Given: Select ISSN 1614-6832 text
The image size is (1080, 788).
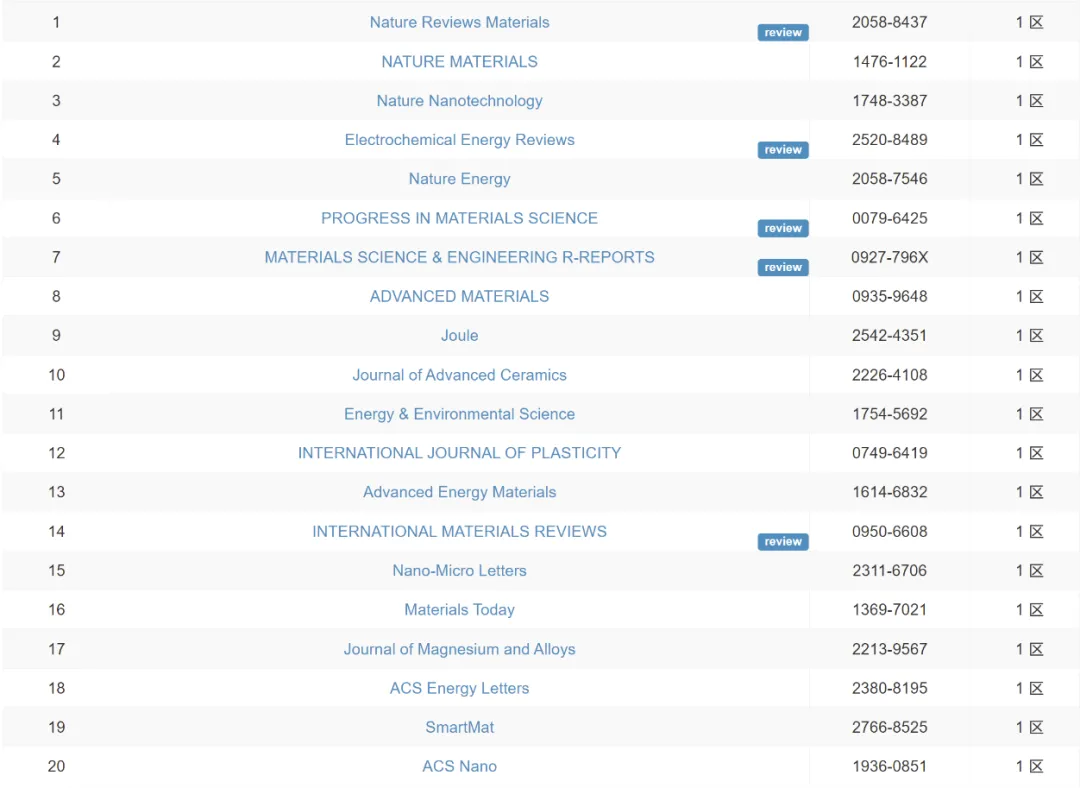Looking at the screenshot, I should (889, 492).
